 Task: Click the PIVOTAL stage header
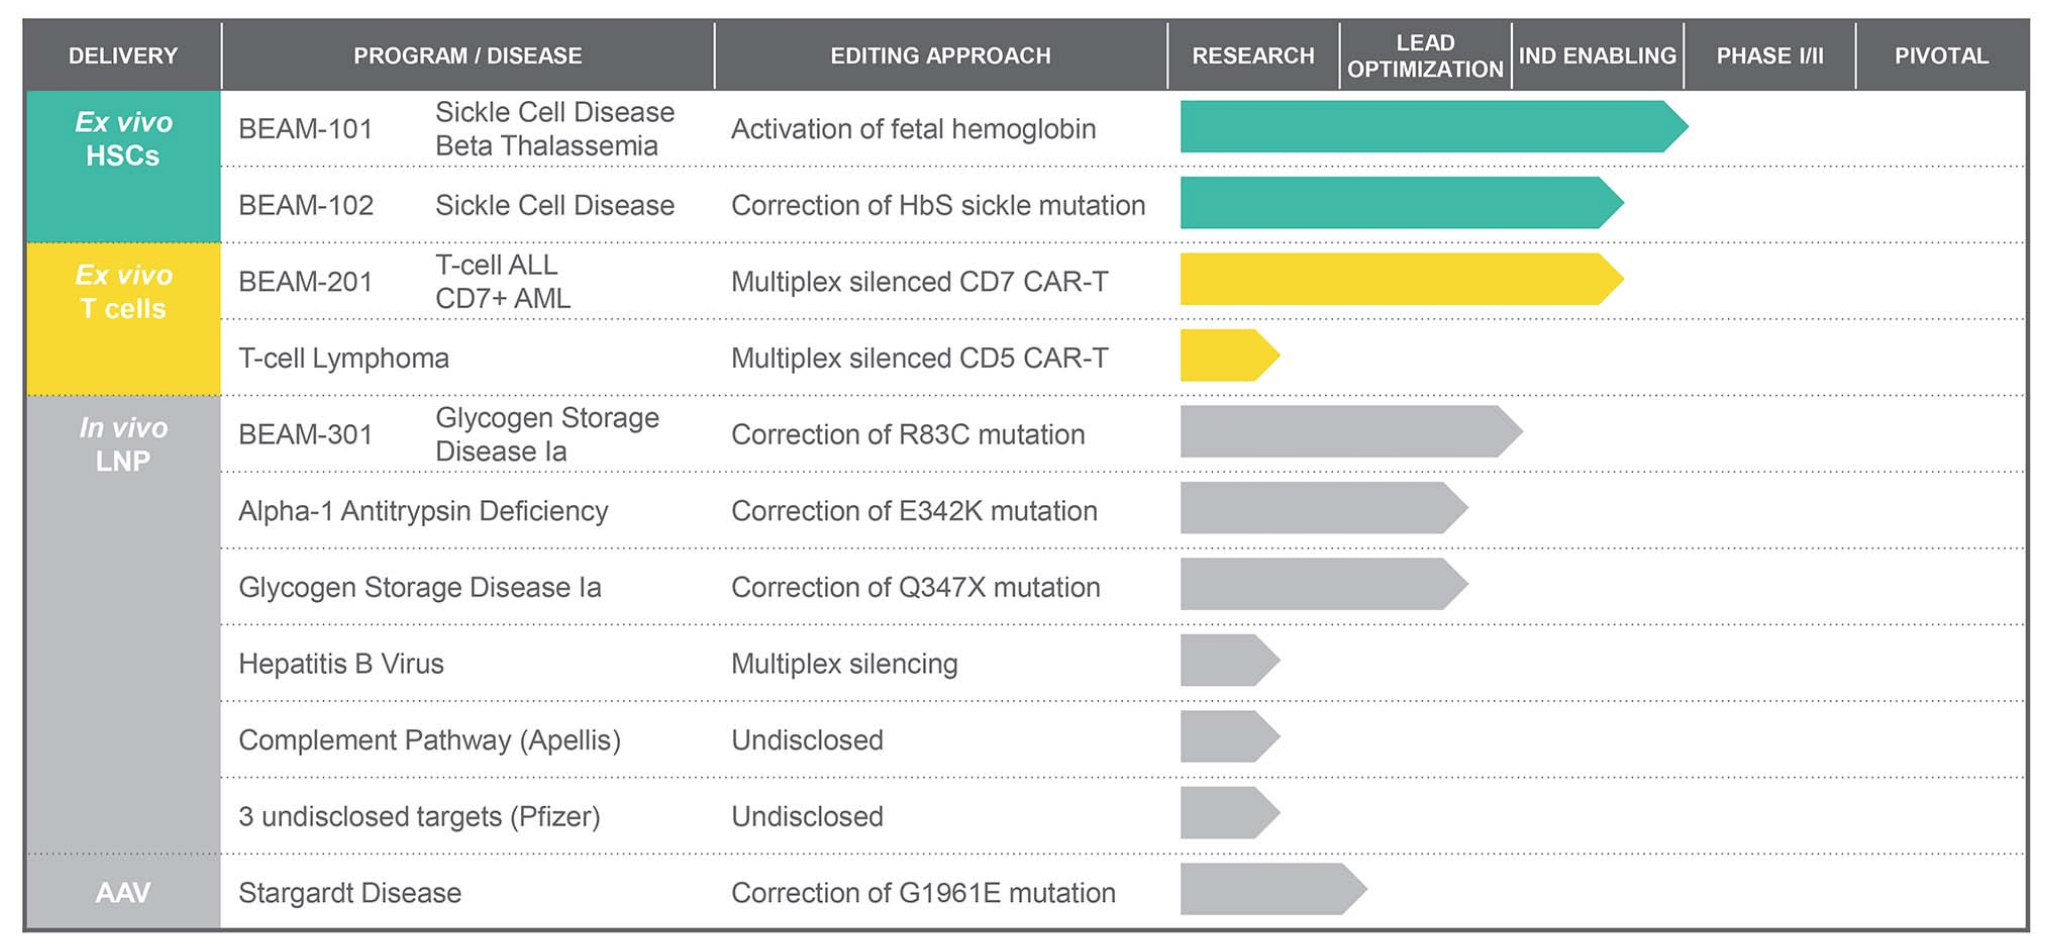(1941, 56)
